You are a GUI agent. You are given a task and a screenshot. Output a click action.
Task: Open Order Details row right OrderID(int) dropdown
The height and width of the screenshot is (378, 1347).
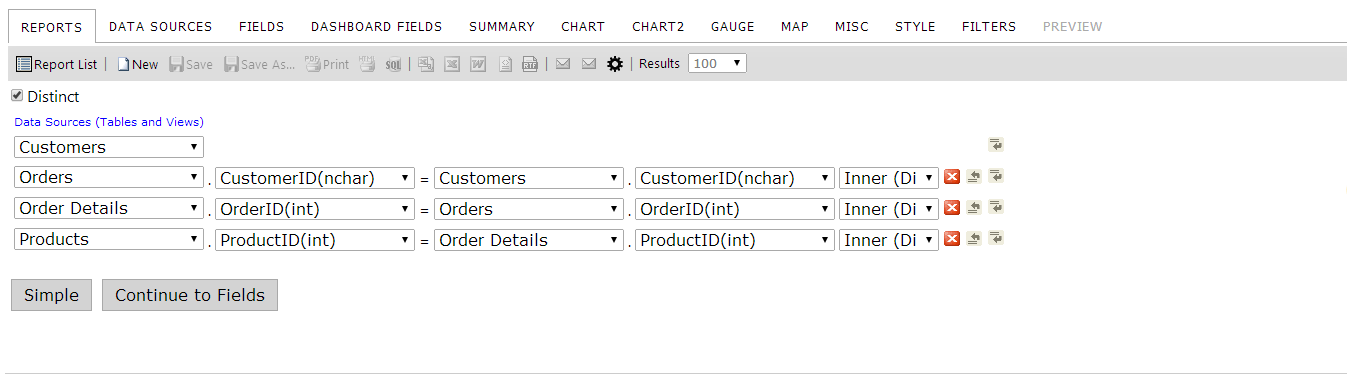734,209
